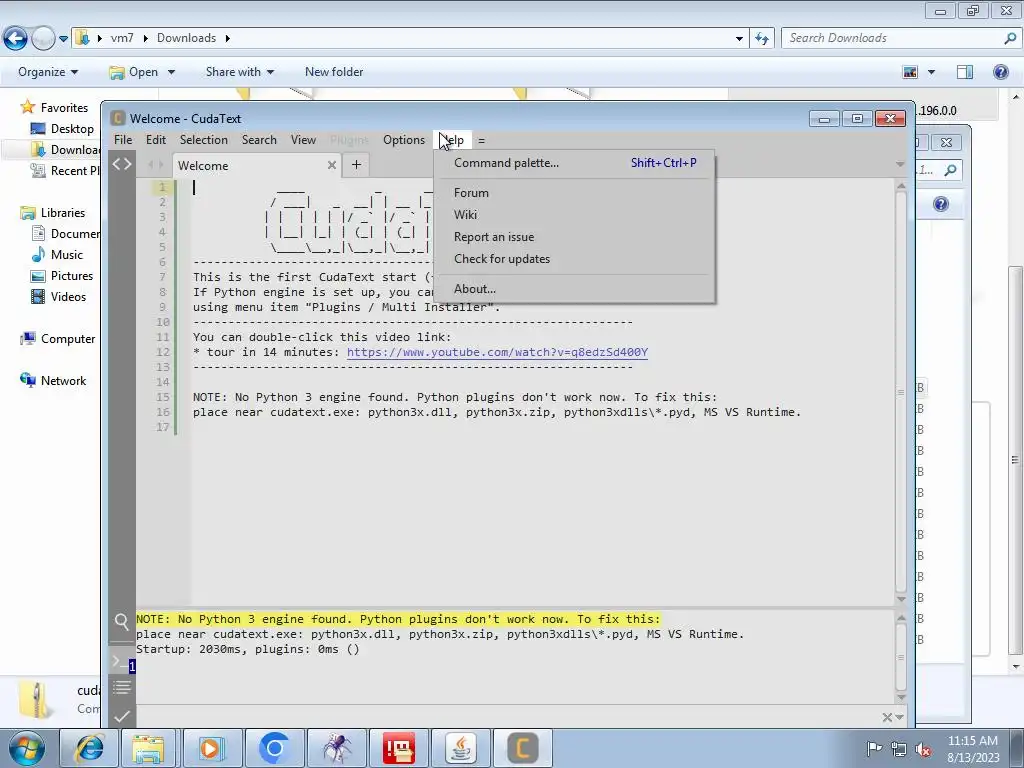Open the Selection menu
The height and width of the screenshot is (768, 1024).
point(204,140)
